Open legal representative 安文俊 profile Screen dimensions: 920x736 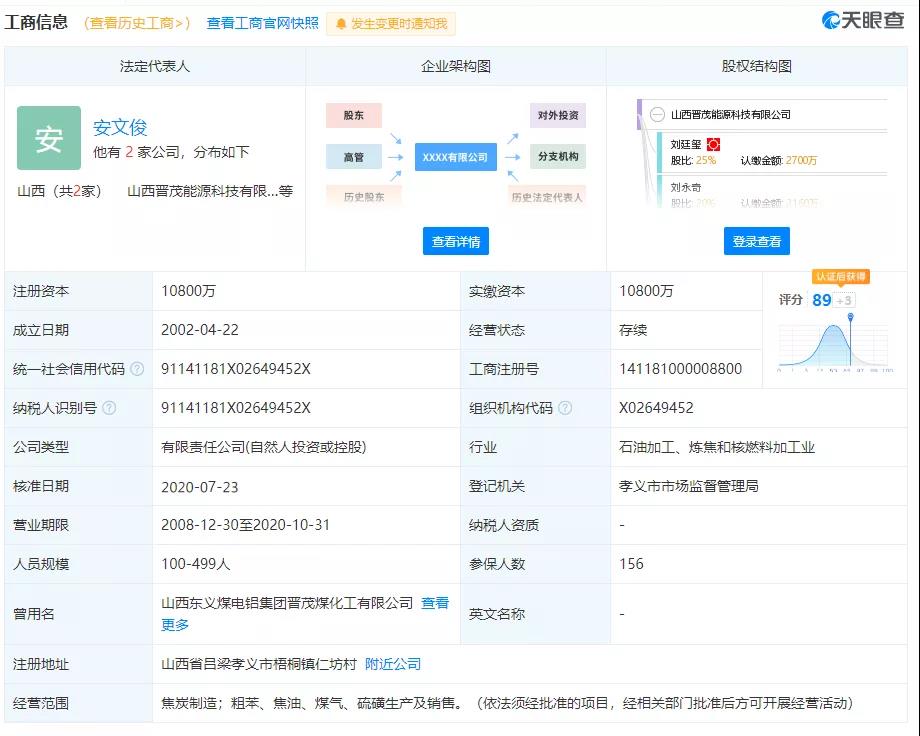point(120,127)
